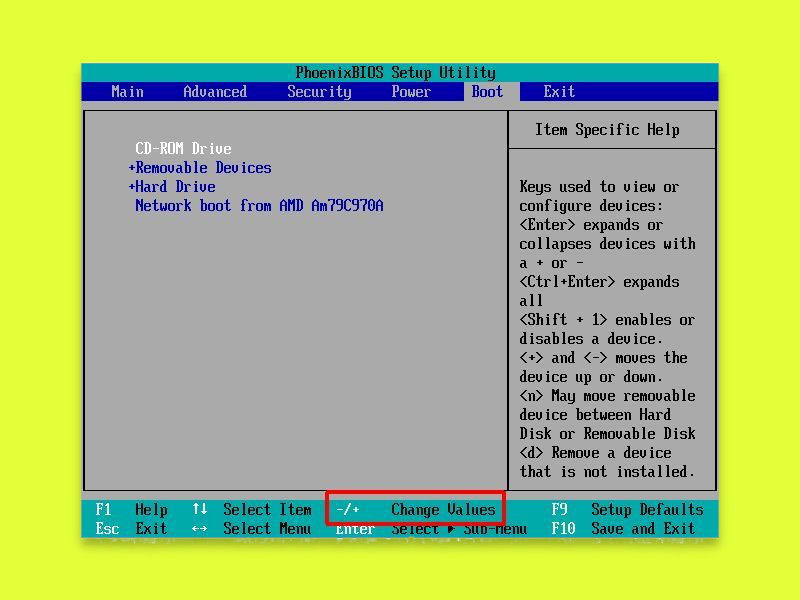
Task: Switch to the Main menu tab
Action: click(128, 92)
